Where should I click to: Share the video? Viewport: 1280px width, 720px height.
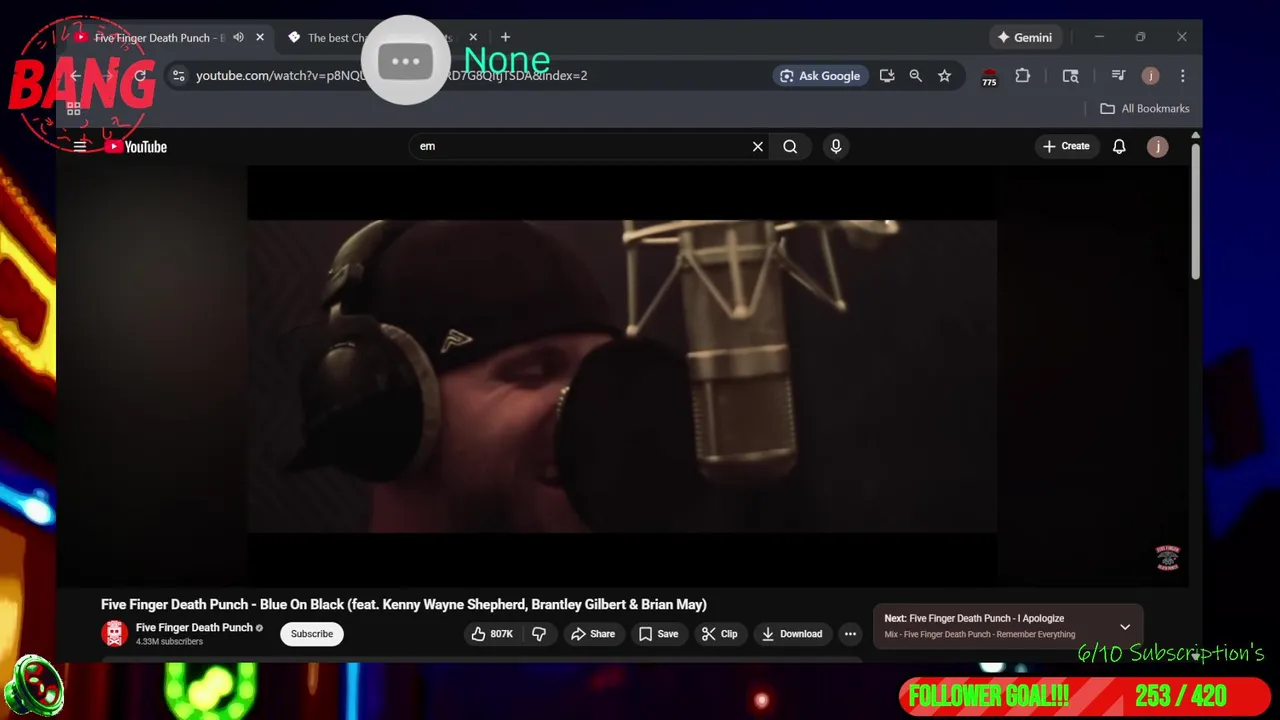pyautogui.click(x=592, y=634)
